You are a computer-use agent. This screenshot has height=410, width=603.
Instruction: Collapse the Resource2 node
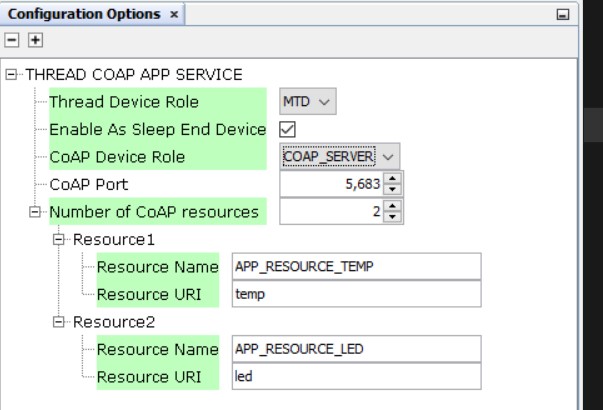pos(58,322)
